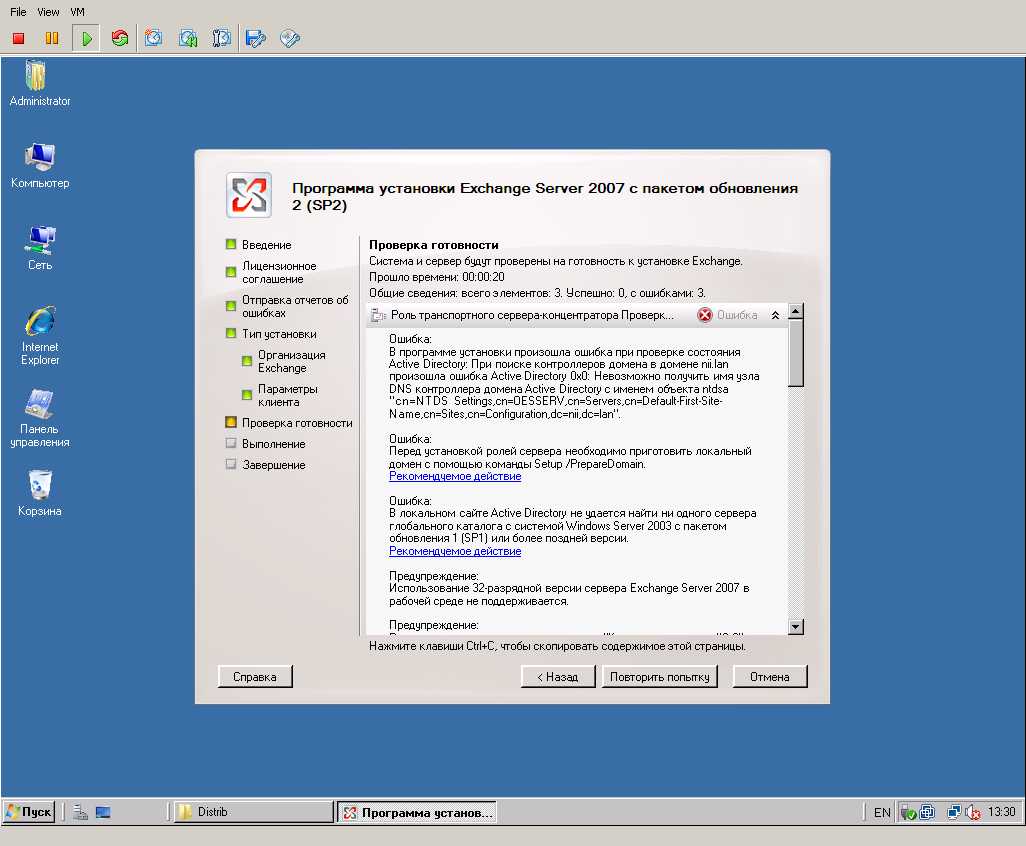Take a snapshot with the clock snapshot icon
1026x846 pixels.
(x=154, y=38)
